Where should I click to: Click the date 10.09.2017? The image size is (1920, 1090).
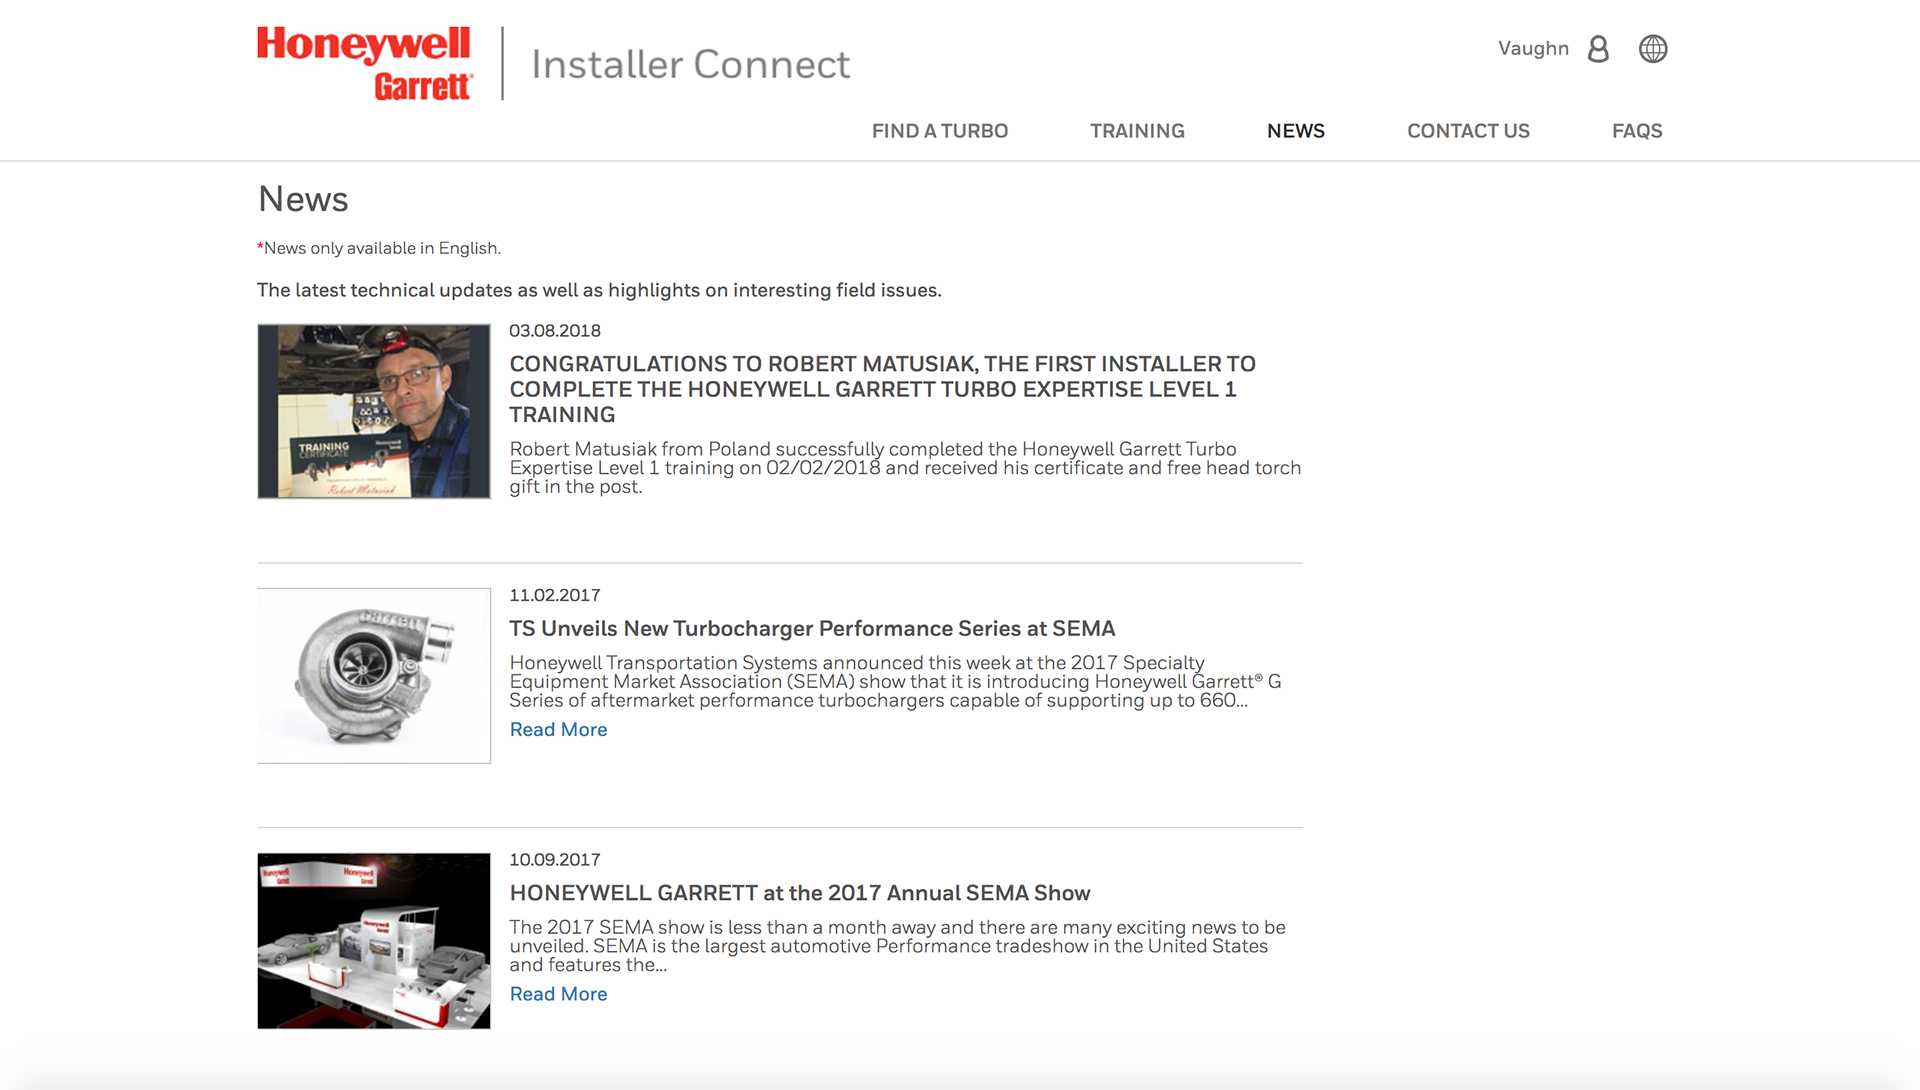[x=555, y=860]
